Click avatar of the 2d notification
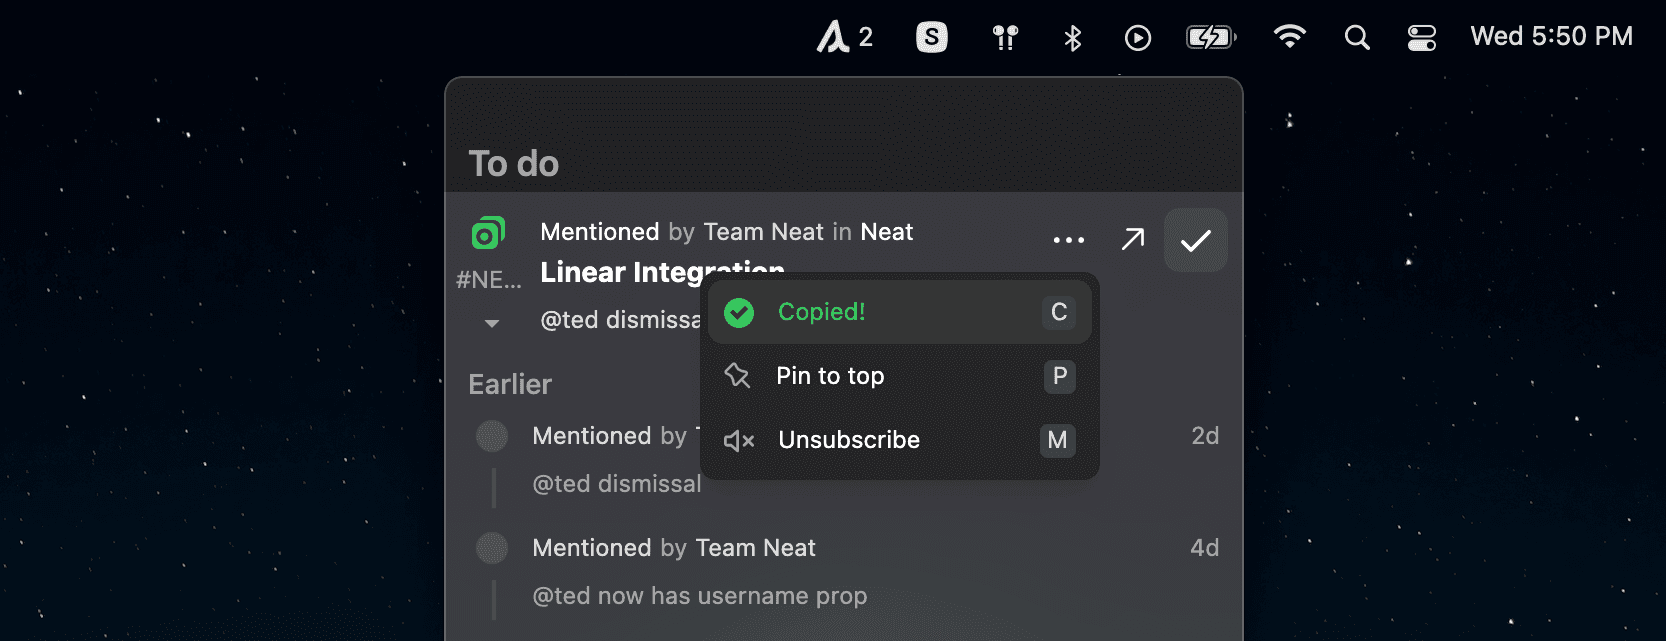The width and height of the screenshot is (1666, 641). tap(492, 436)
